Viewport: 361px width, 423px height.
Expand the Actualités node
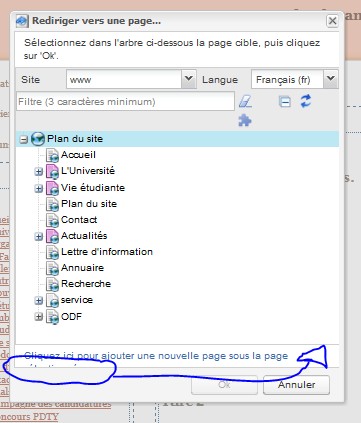point(39,236)
